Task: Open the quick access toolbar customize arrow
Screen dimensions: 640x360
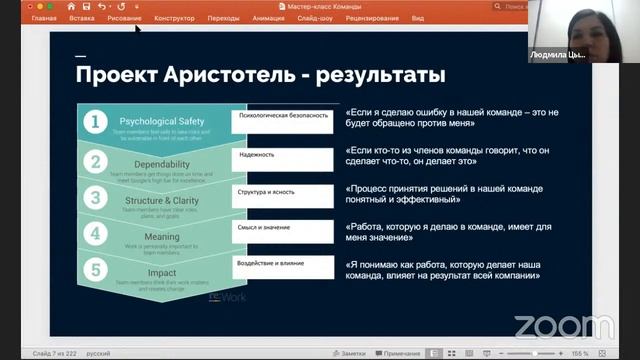Action: pyautogui.click(x=137, y=7)
